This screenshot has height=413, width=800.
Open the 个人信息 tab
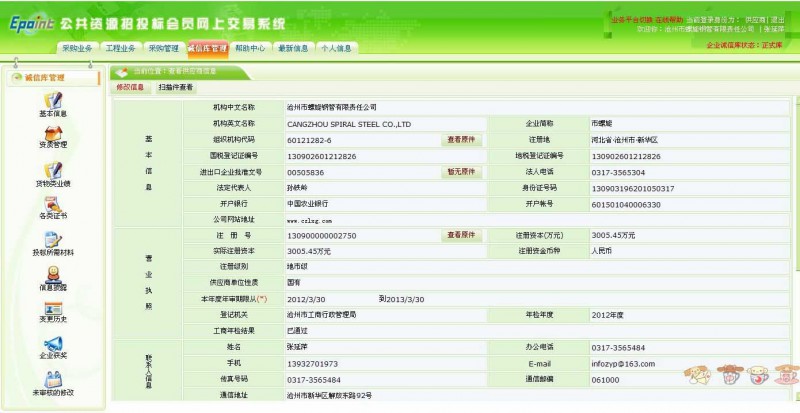click(x=337, y=48)
